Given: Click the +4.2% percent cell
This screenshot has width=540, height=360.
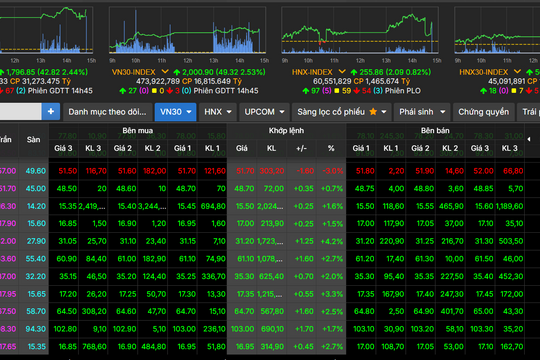Looking at the screenshot, I should [332, 241].
